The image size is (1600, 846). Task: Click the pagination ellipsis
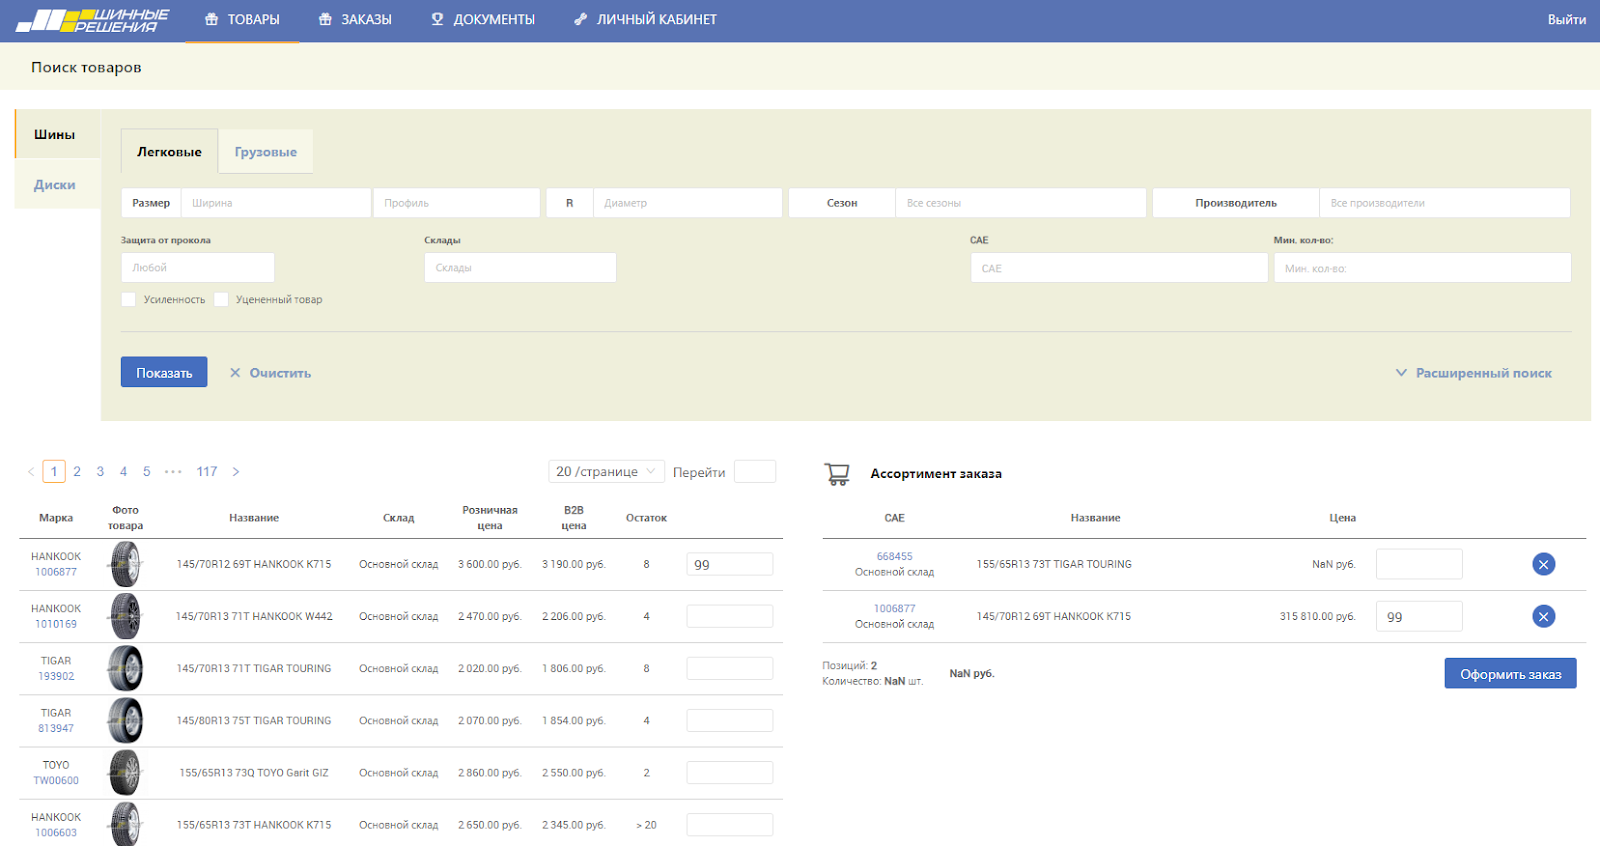[x=173, y=472]
